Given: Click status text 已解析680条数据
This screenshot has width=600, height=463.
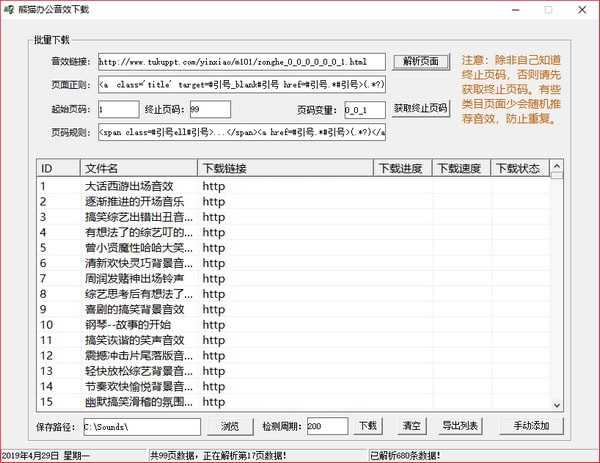Looking at the screenshot, I should [x=405, y=456].
